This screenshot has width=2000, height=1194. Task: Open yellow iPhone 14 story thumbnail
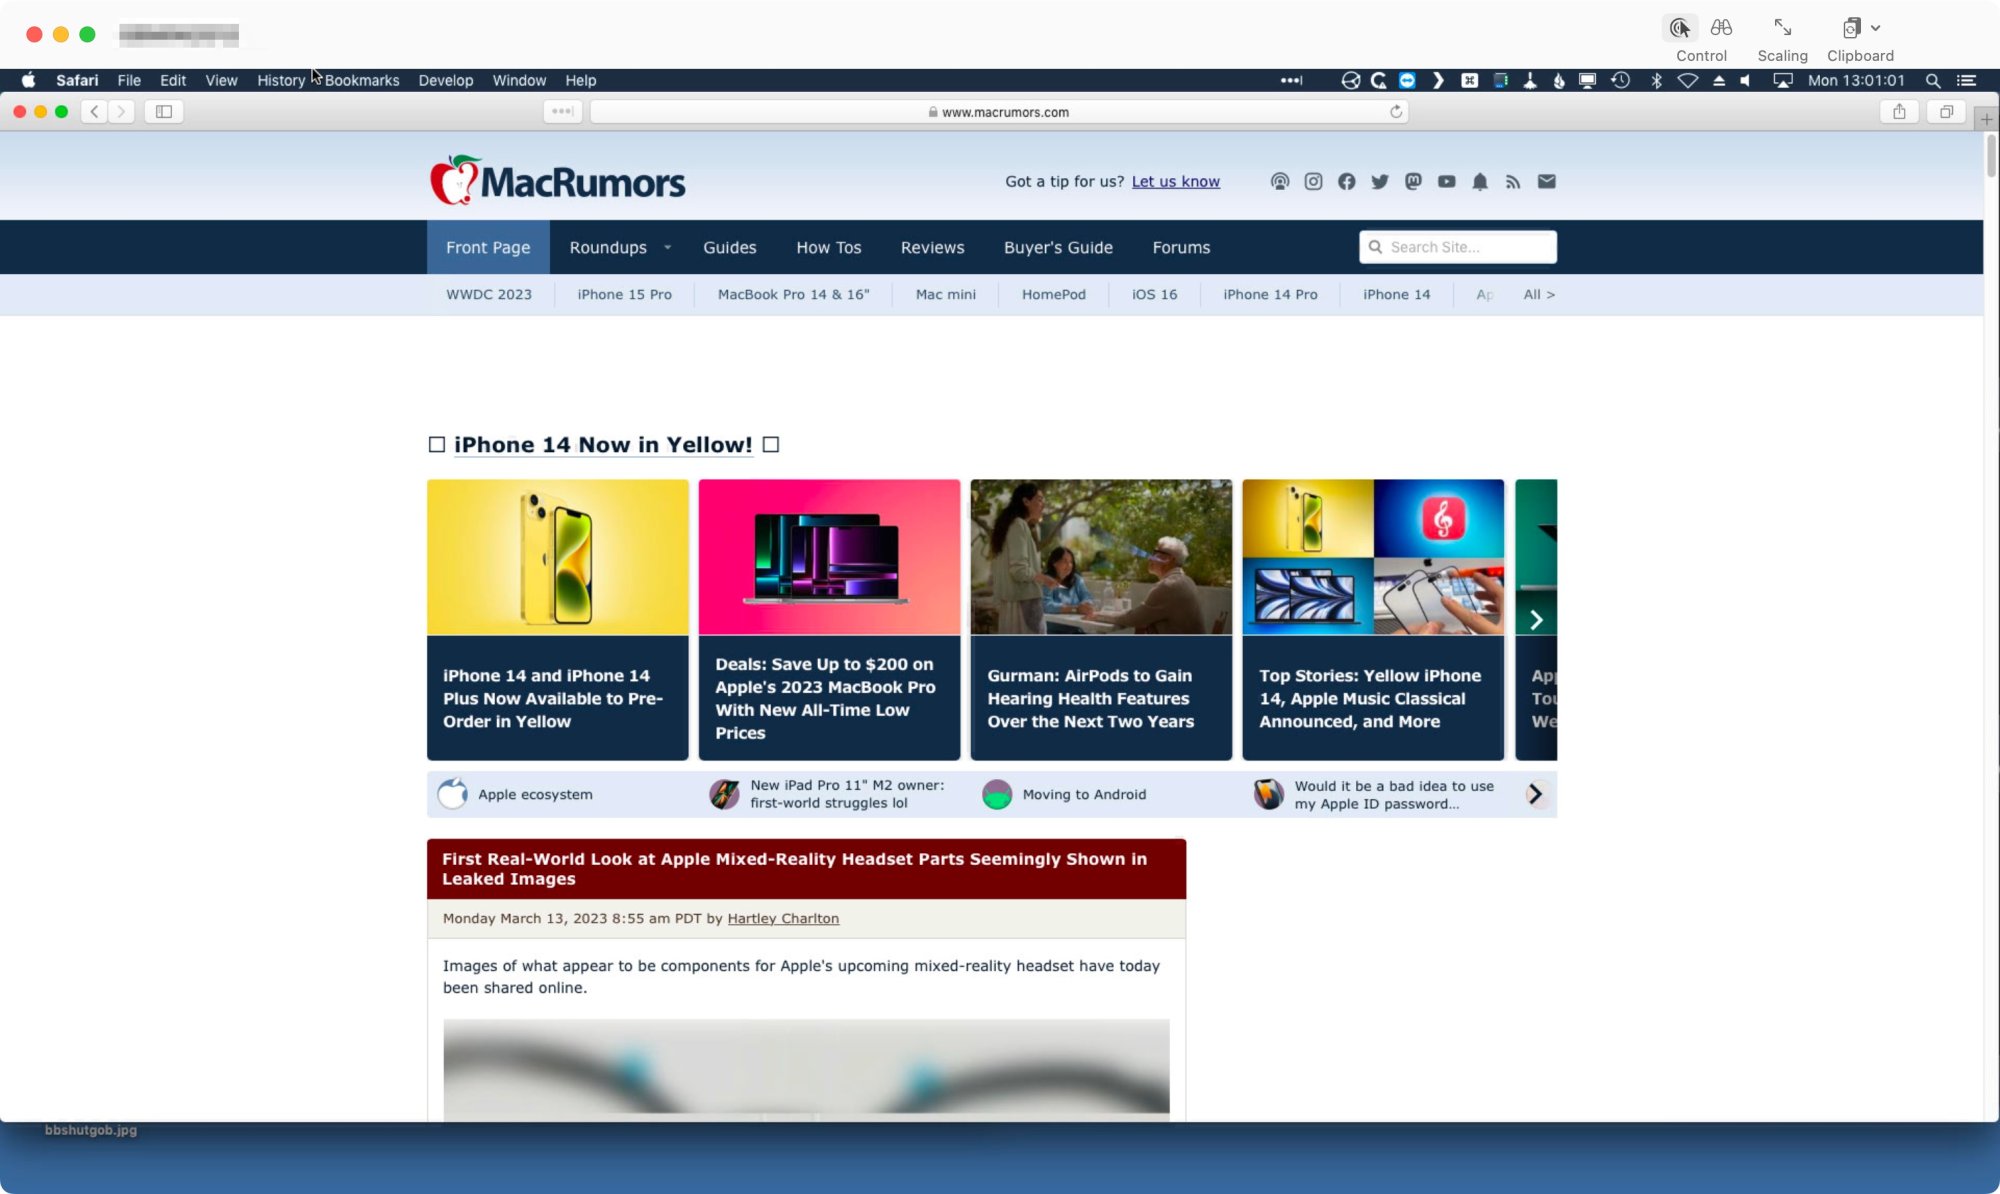(x=557, y=557)
